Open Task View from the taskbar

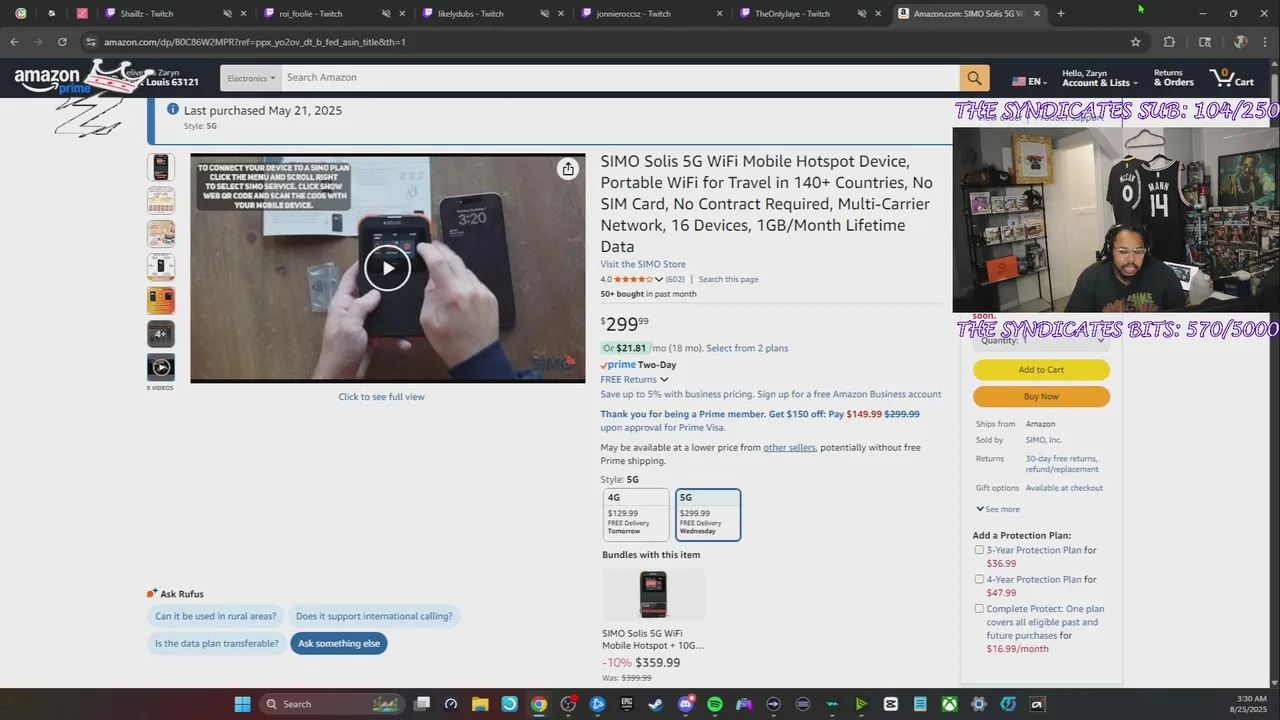click(422, 704)
